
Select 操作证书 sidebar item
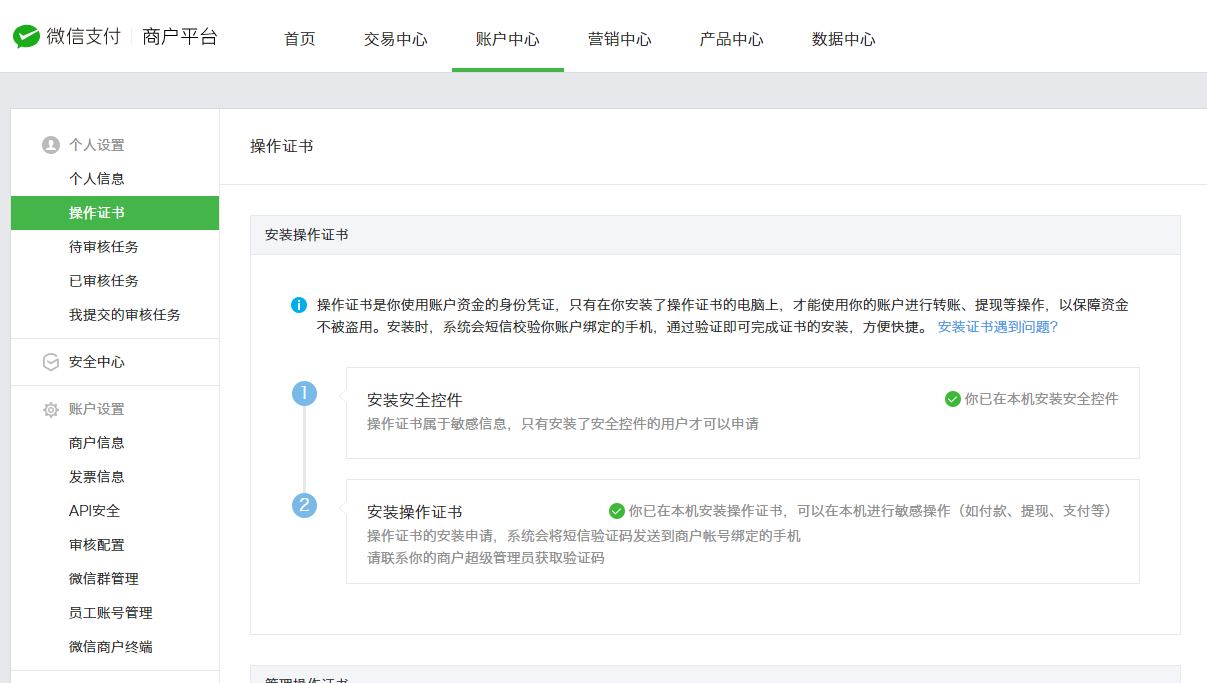(x=115, y=213)
